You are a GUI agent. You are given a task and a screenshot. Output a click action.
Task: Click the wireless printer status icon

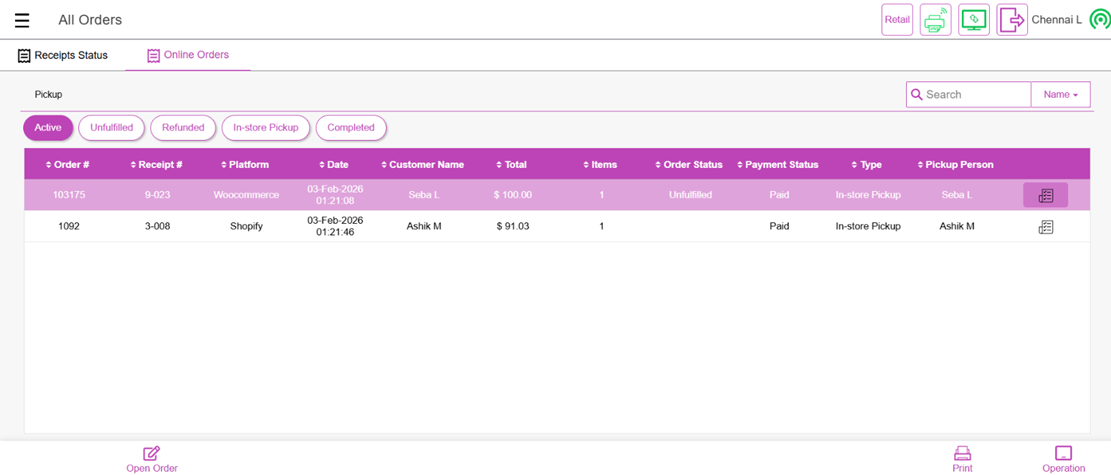pyautogui.click(x=935, y=20)
